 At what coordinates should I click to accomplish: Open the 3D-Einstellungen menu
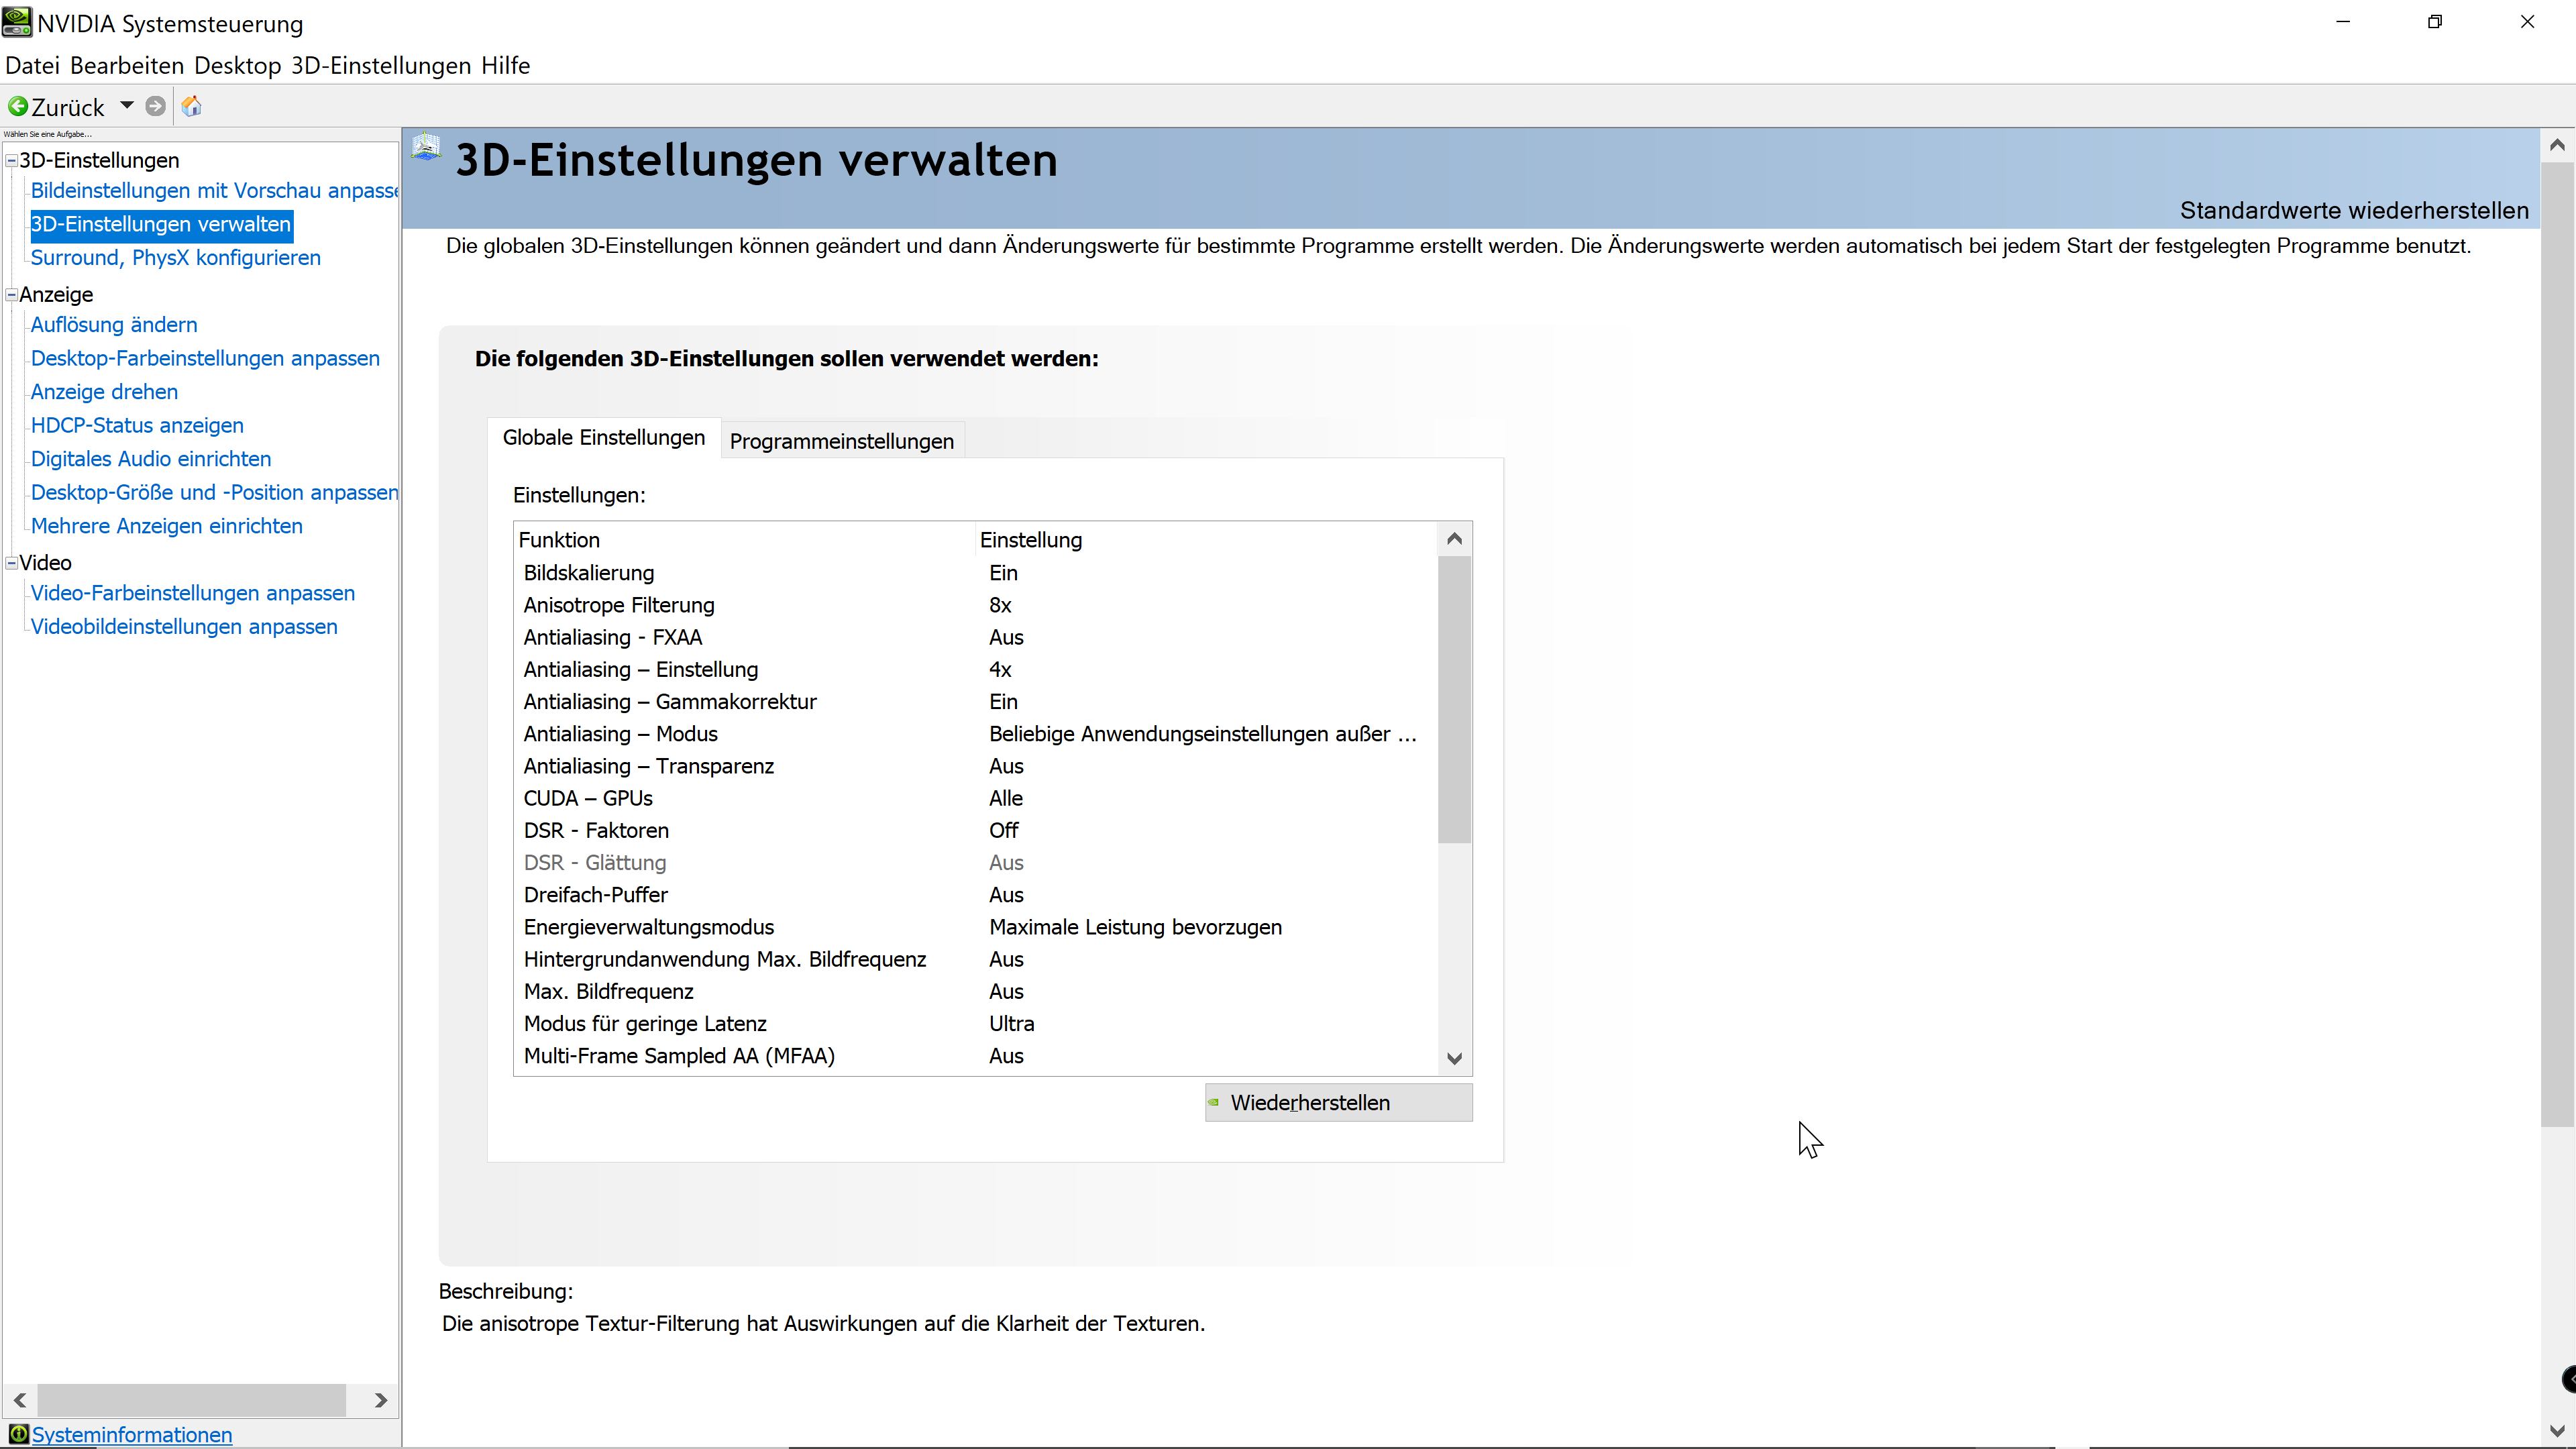click(x=380, y=66)
